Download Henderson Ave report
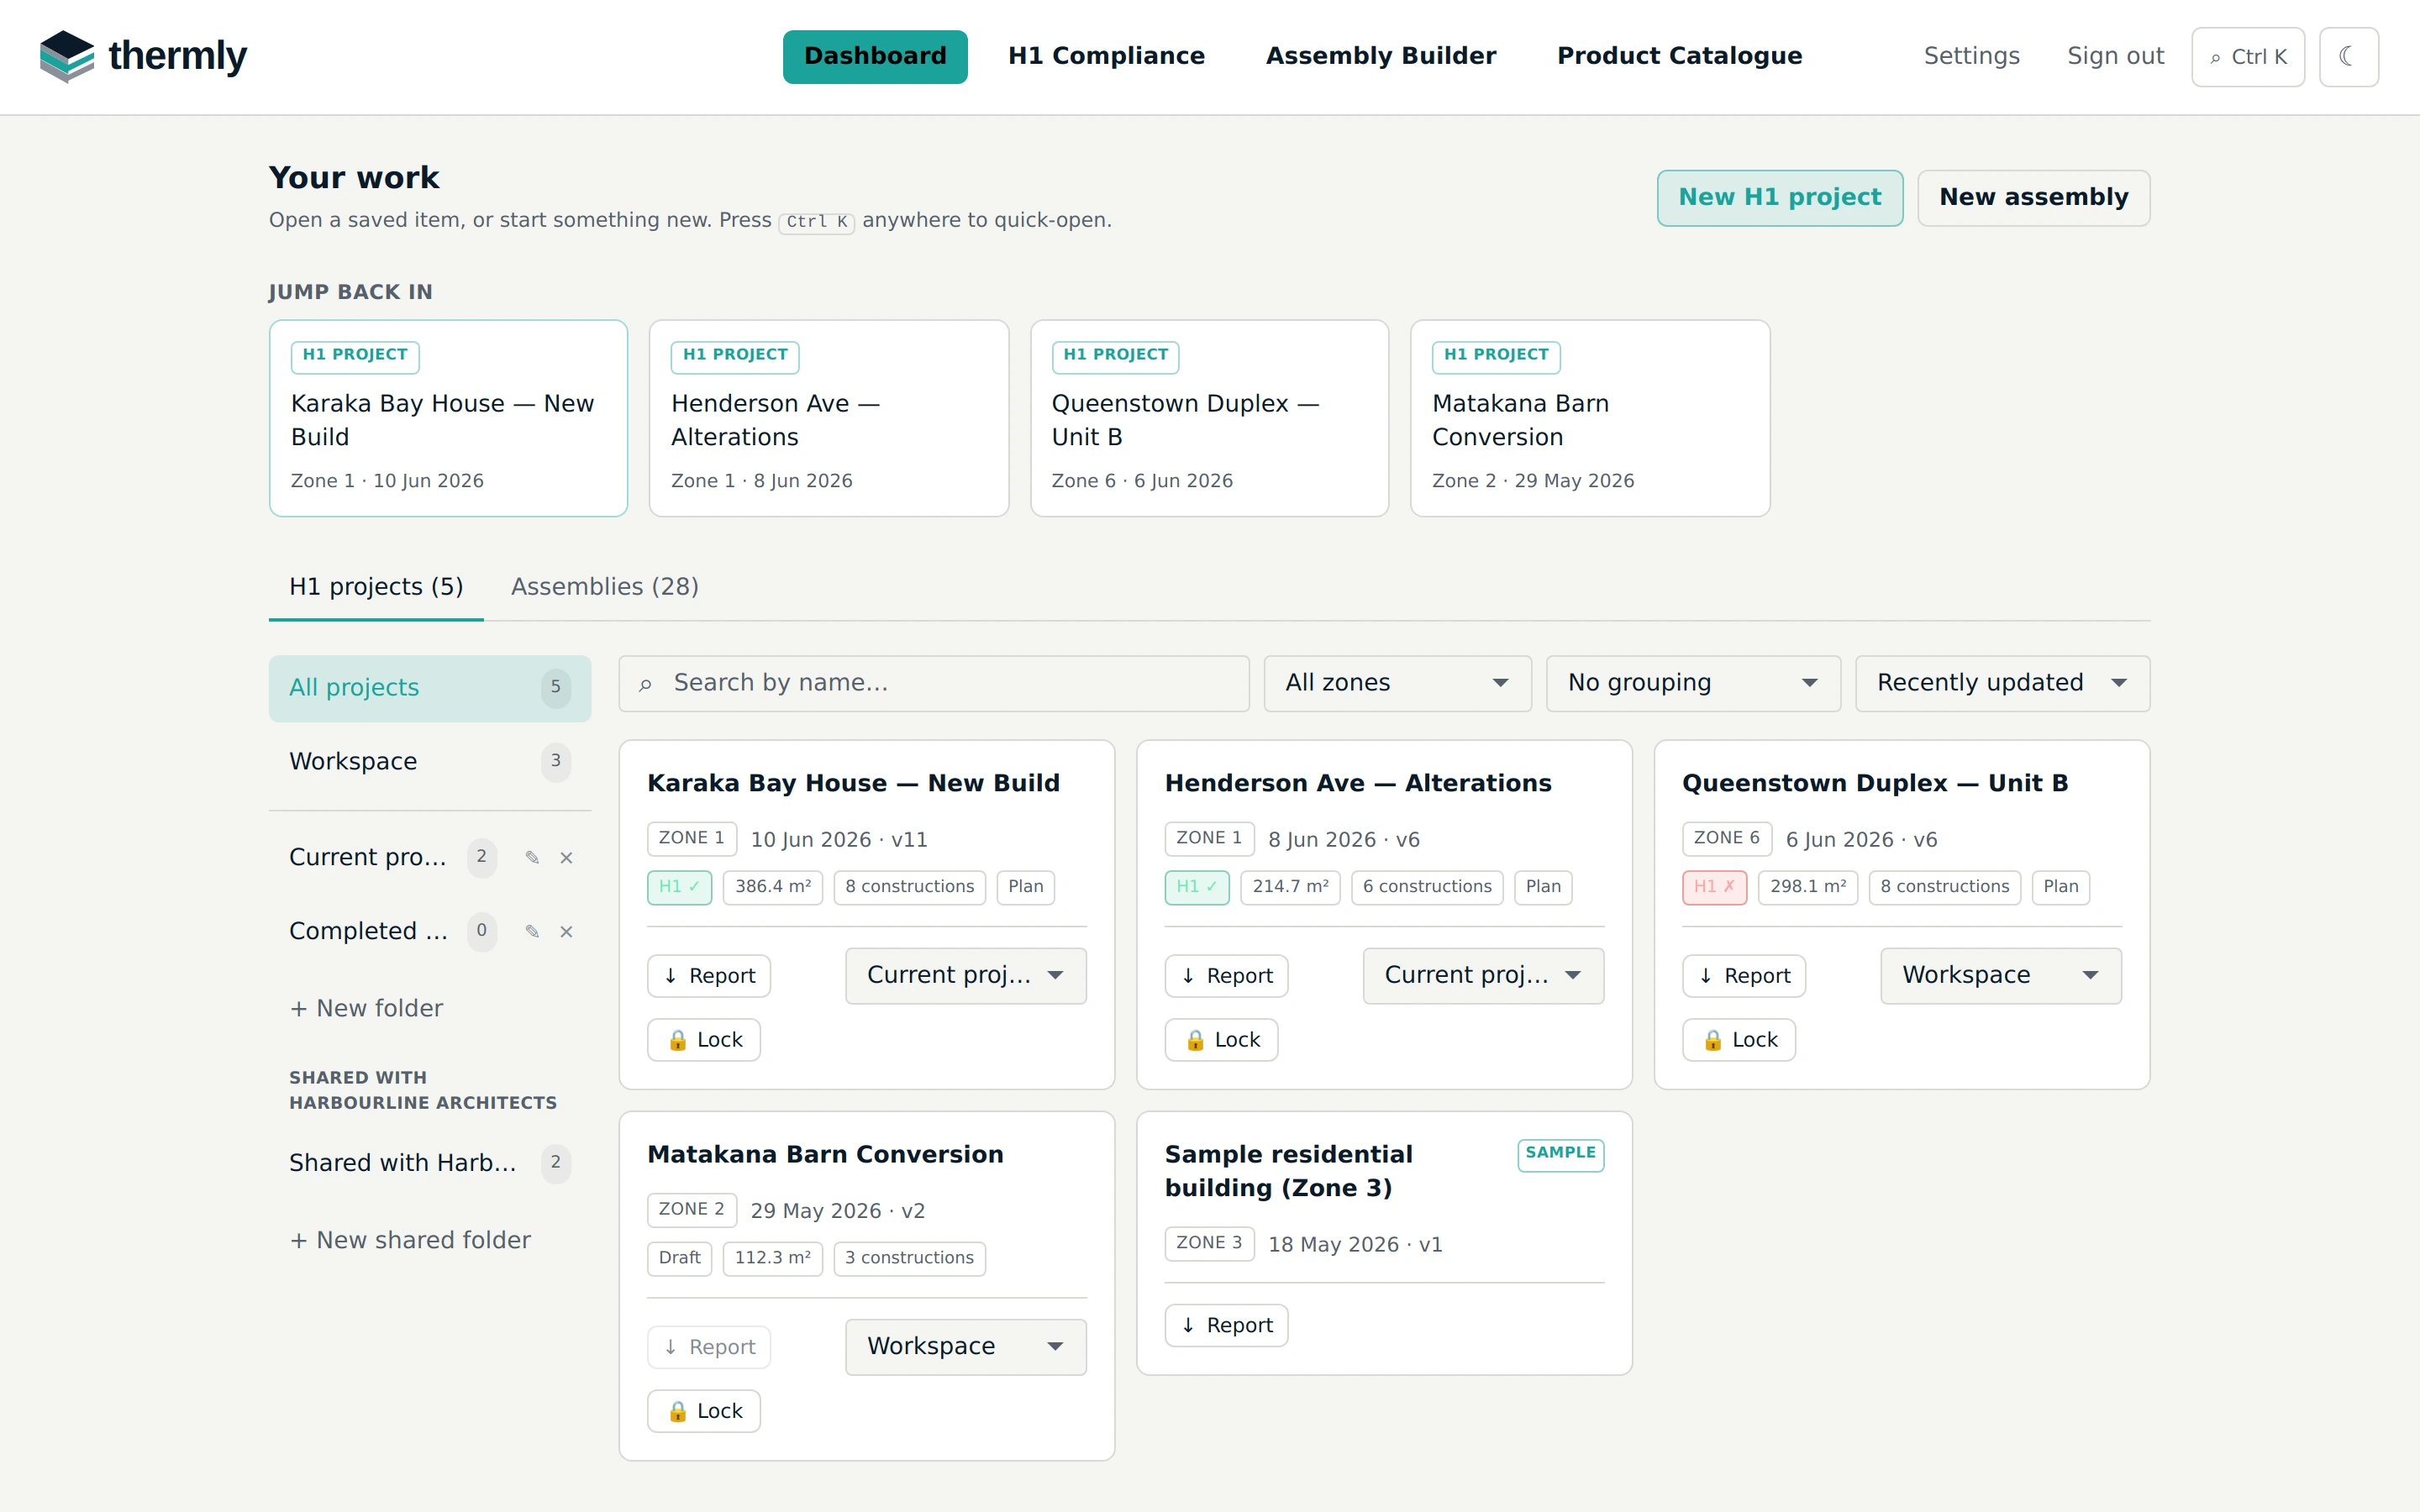The width and height of the screenshot is (2420, 1512). 1226,976
